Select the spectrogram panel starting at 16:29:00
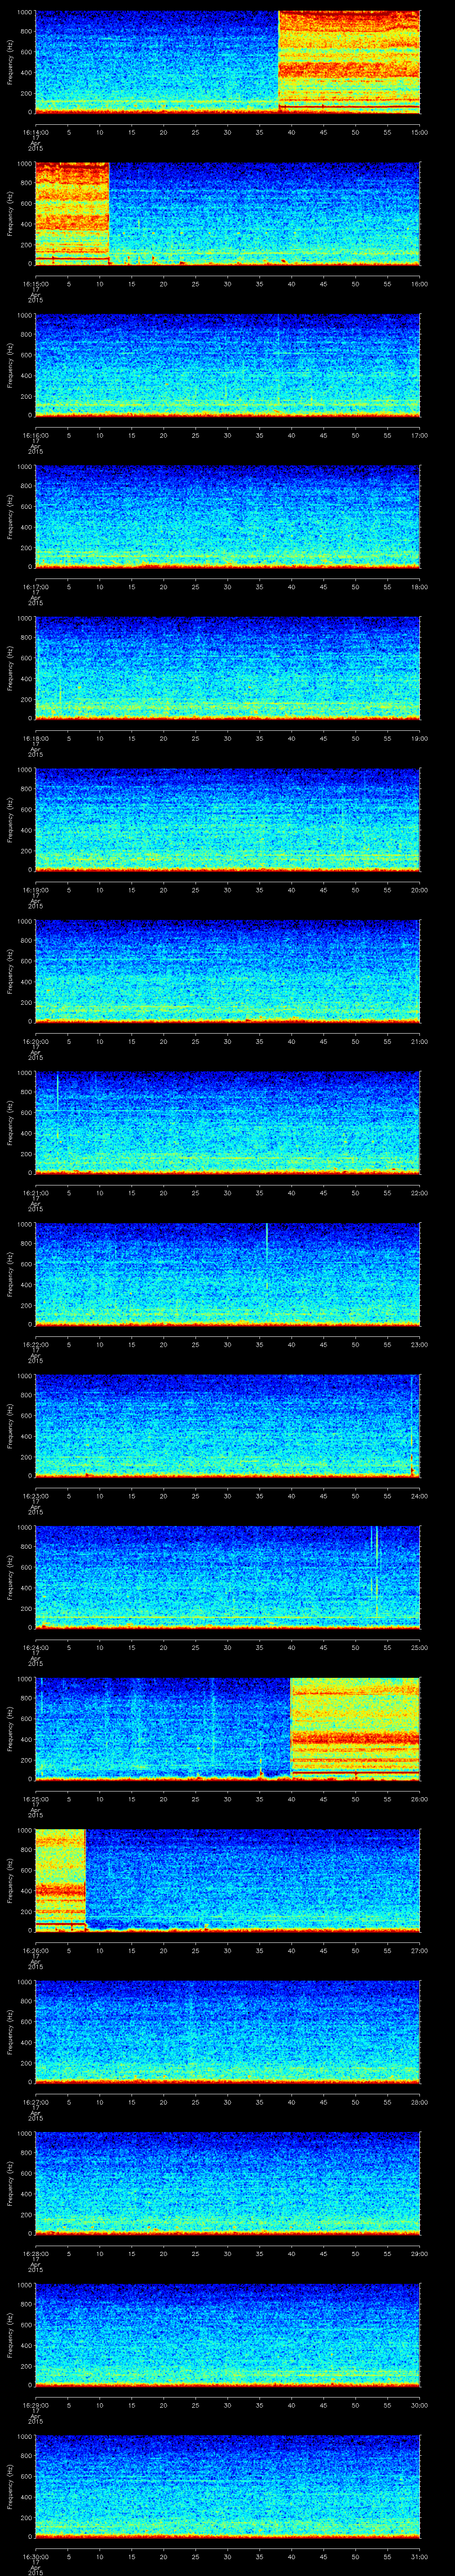The height and width of the screenshot is (2576, 455). tap(227, 2336)
